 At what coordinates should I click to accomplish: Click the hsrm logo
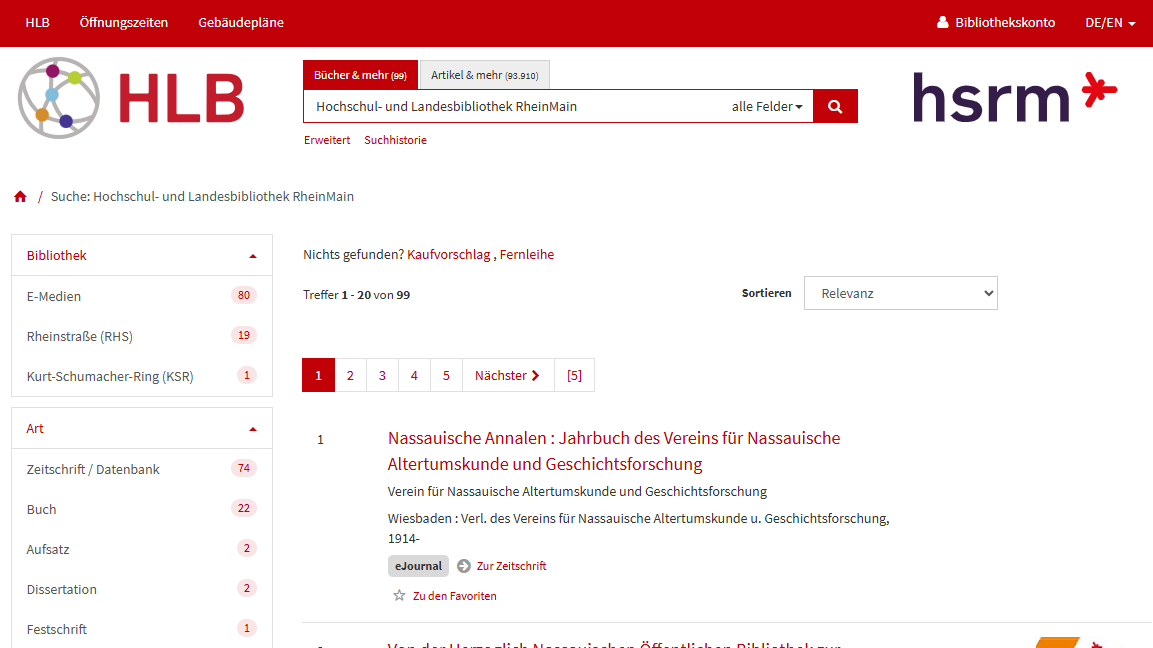click(1014, 97)
